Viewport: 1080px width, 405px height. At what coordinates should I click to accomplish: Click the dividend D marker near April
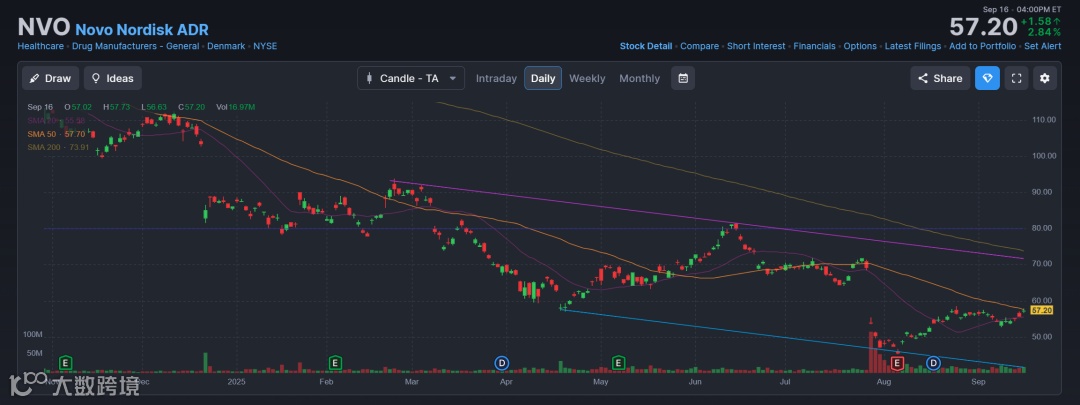[502, 362]
